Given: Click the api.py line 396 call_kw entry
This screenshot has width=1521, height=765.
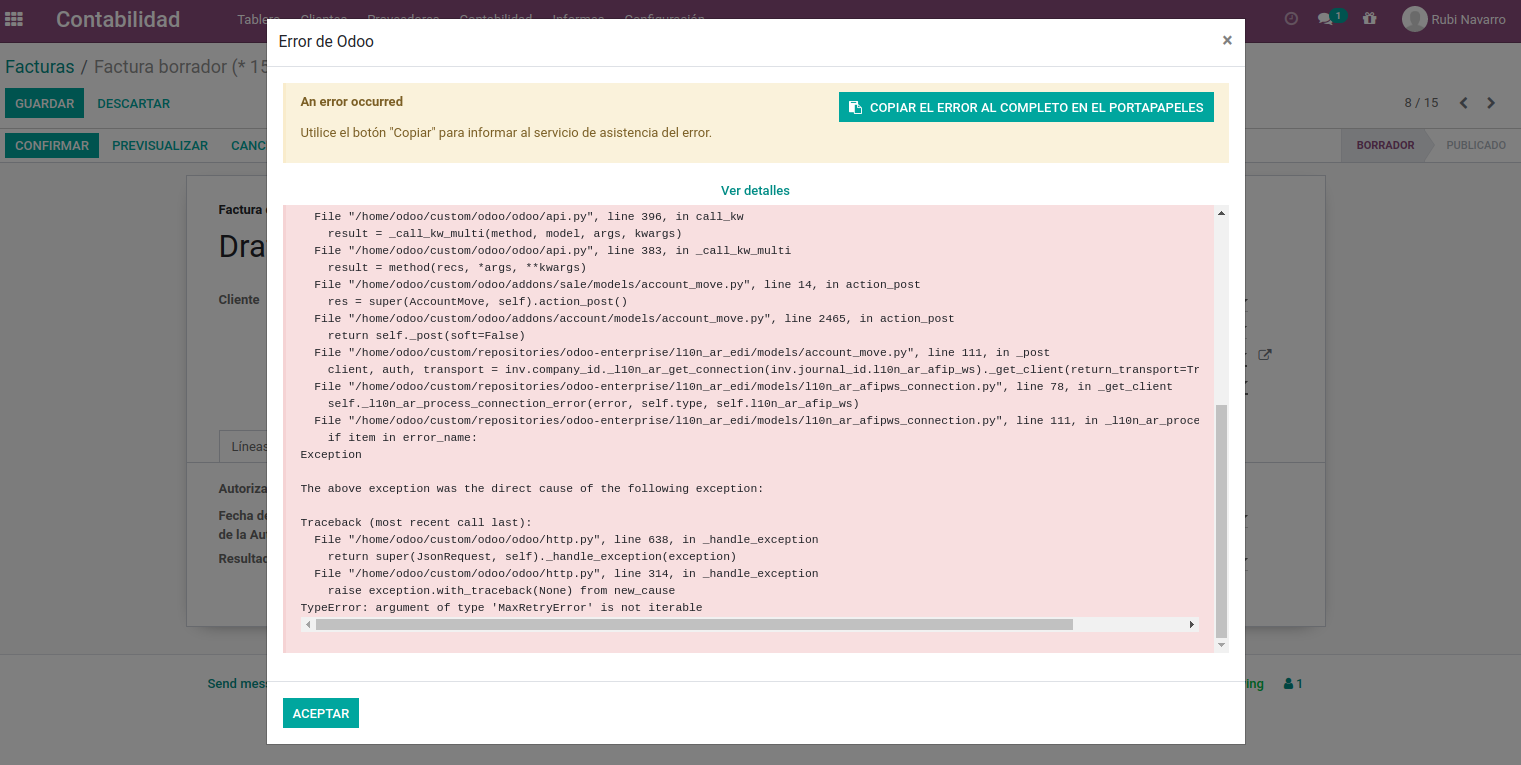Looking at the screenshot, I should [x=529, y=217].
